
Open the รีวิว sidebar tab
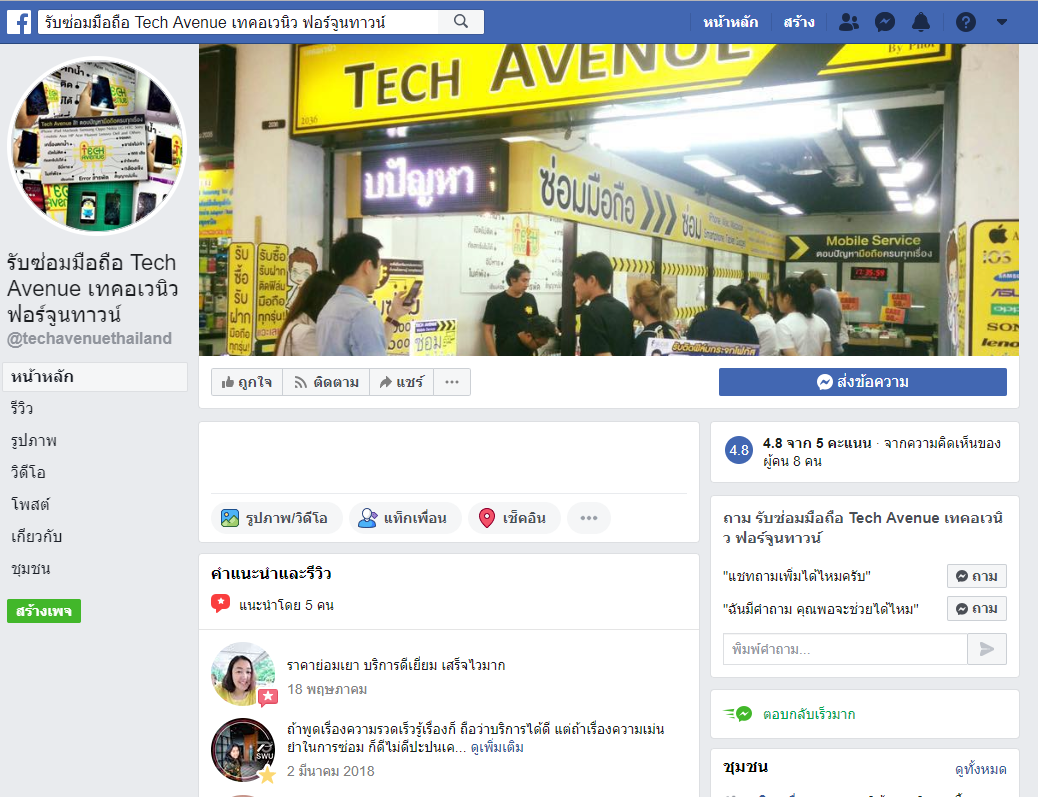(x=22, y=408)
